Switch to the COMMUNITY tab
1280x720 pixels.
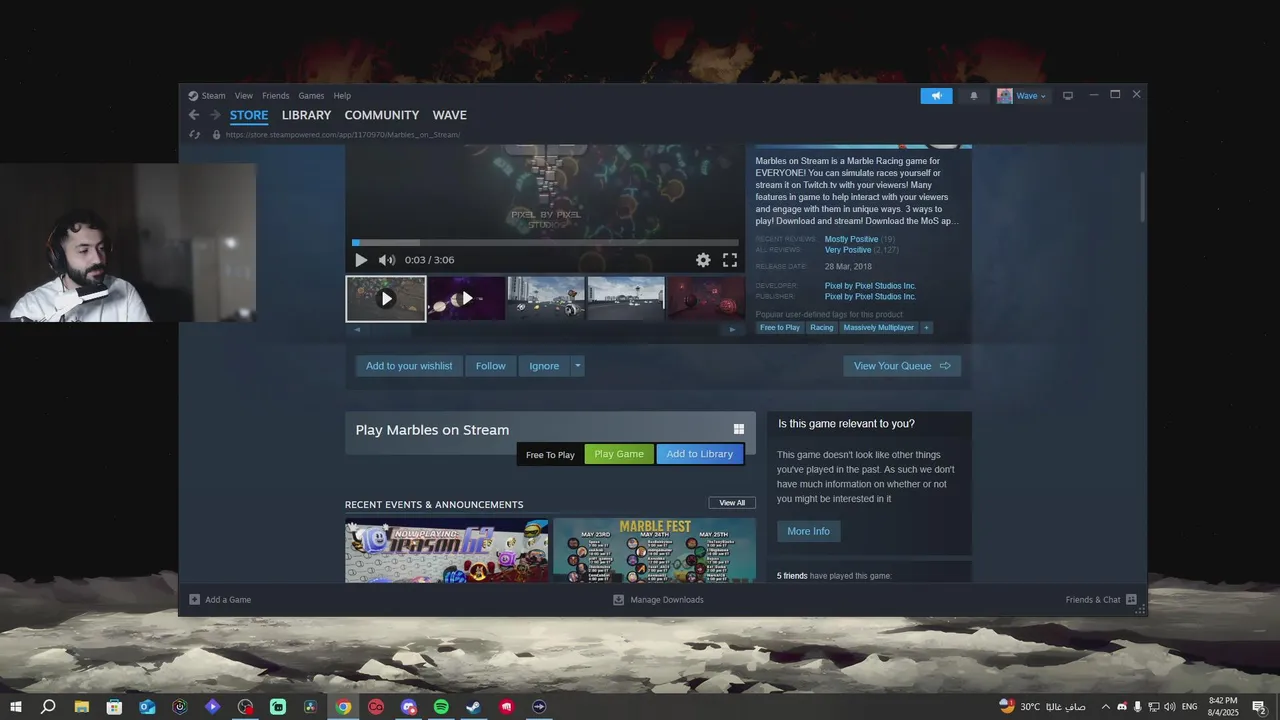pos(382,115)
